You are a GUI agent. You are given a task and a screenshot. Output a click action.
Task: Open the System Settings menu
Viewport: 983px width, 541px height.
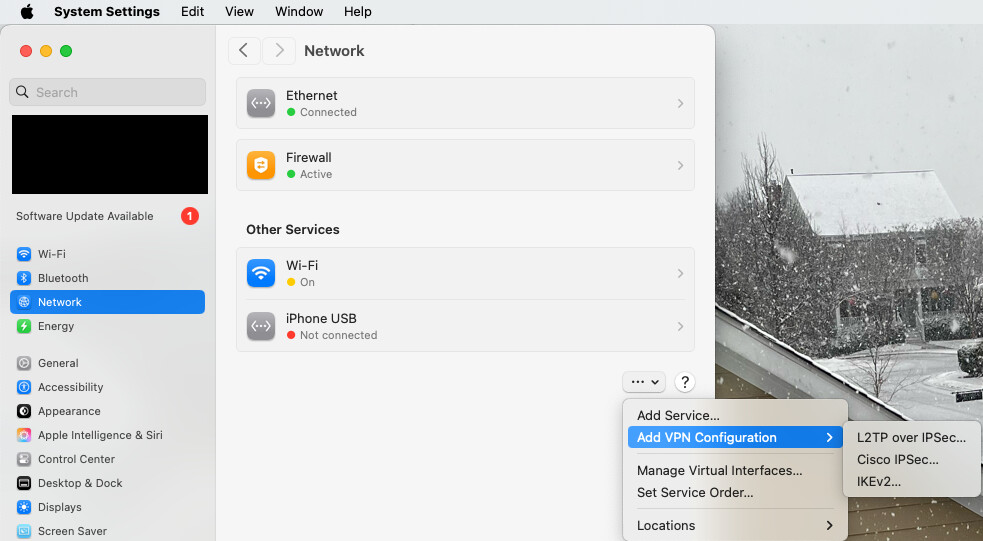[x=107, y=12]
